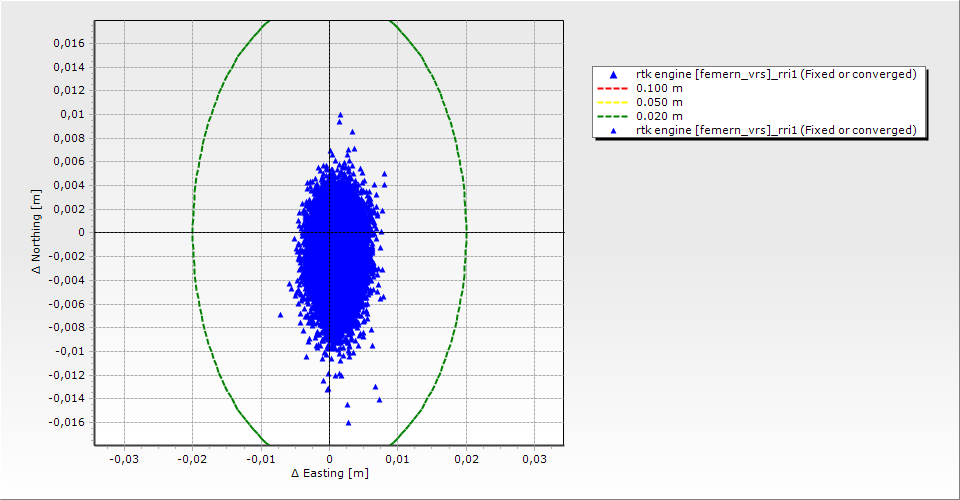960x500 pixels.
Task: Click the 0.020 m legend text
Action: [x=659, y=116]
